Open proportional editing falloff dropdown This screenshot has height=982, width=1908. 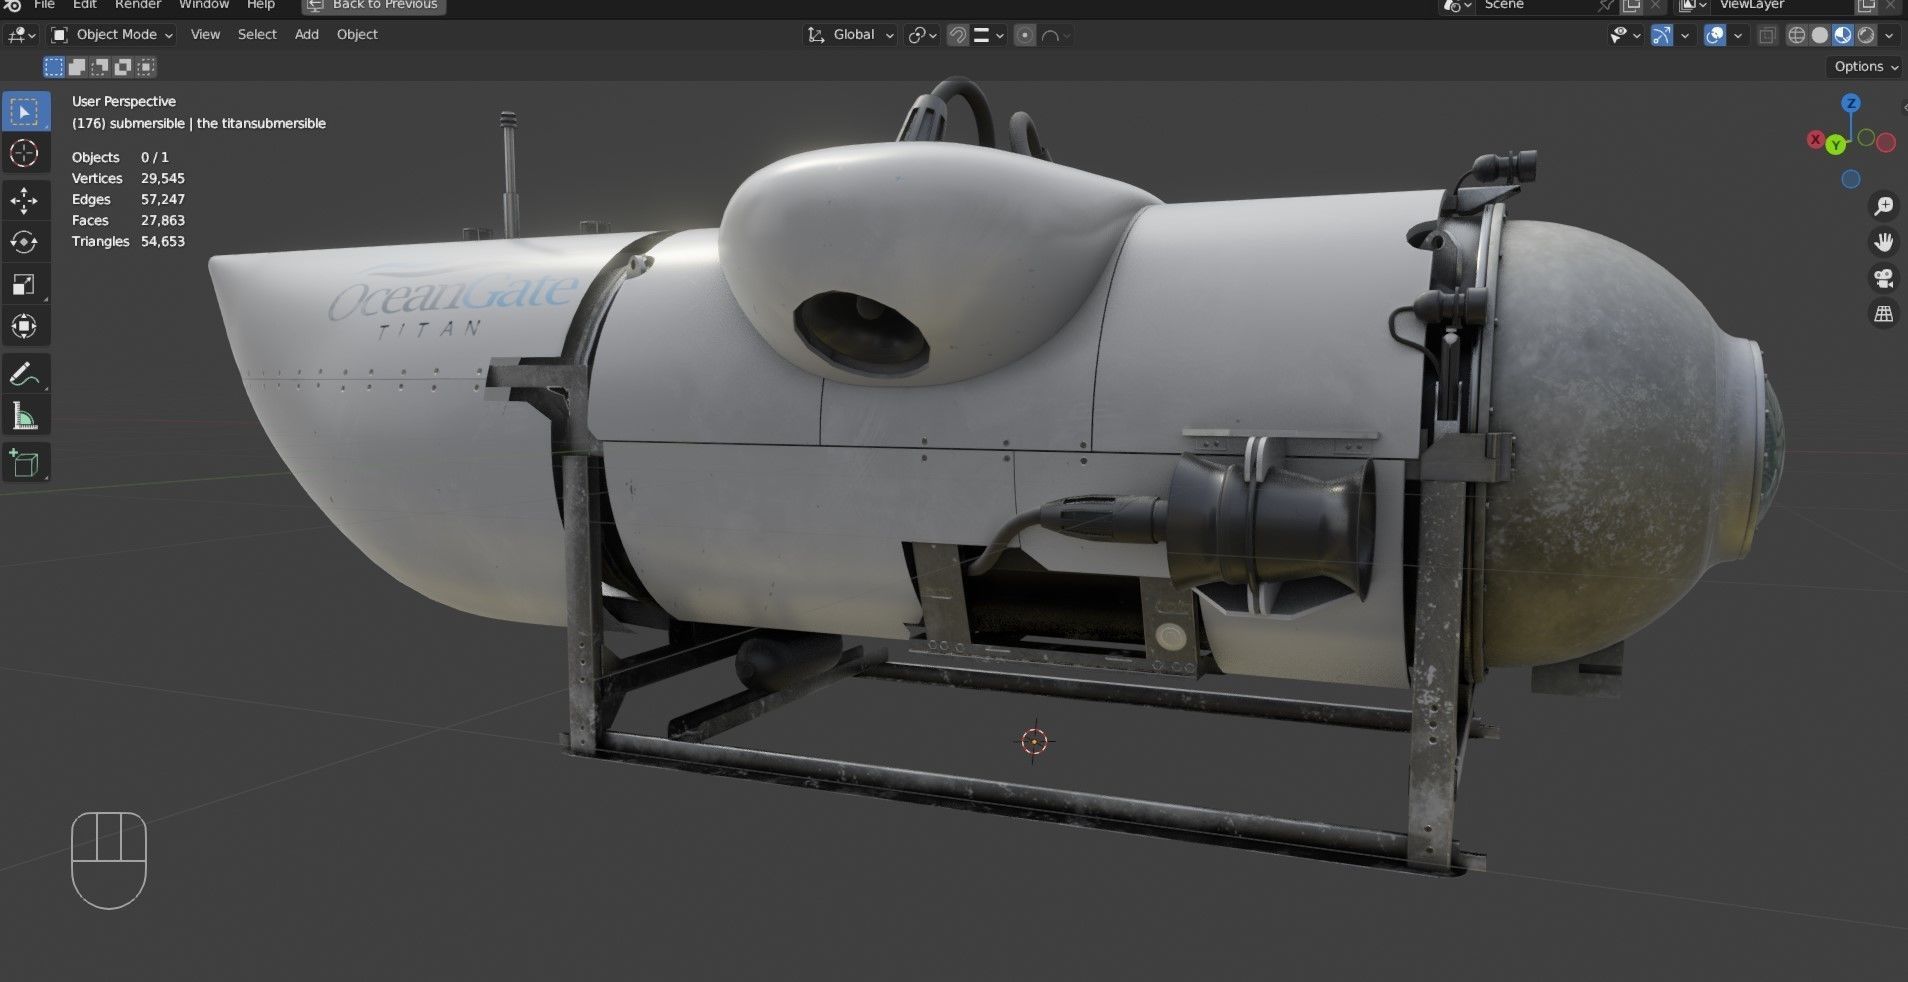tap(1056, 35)
